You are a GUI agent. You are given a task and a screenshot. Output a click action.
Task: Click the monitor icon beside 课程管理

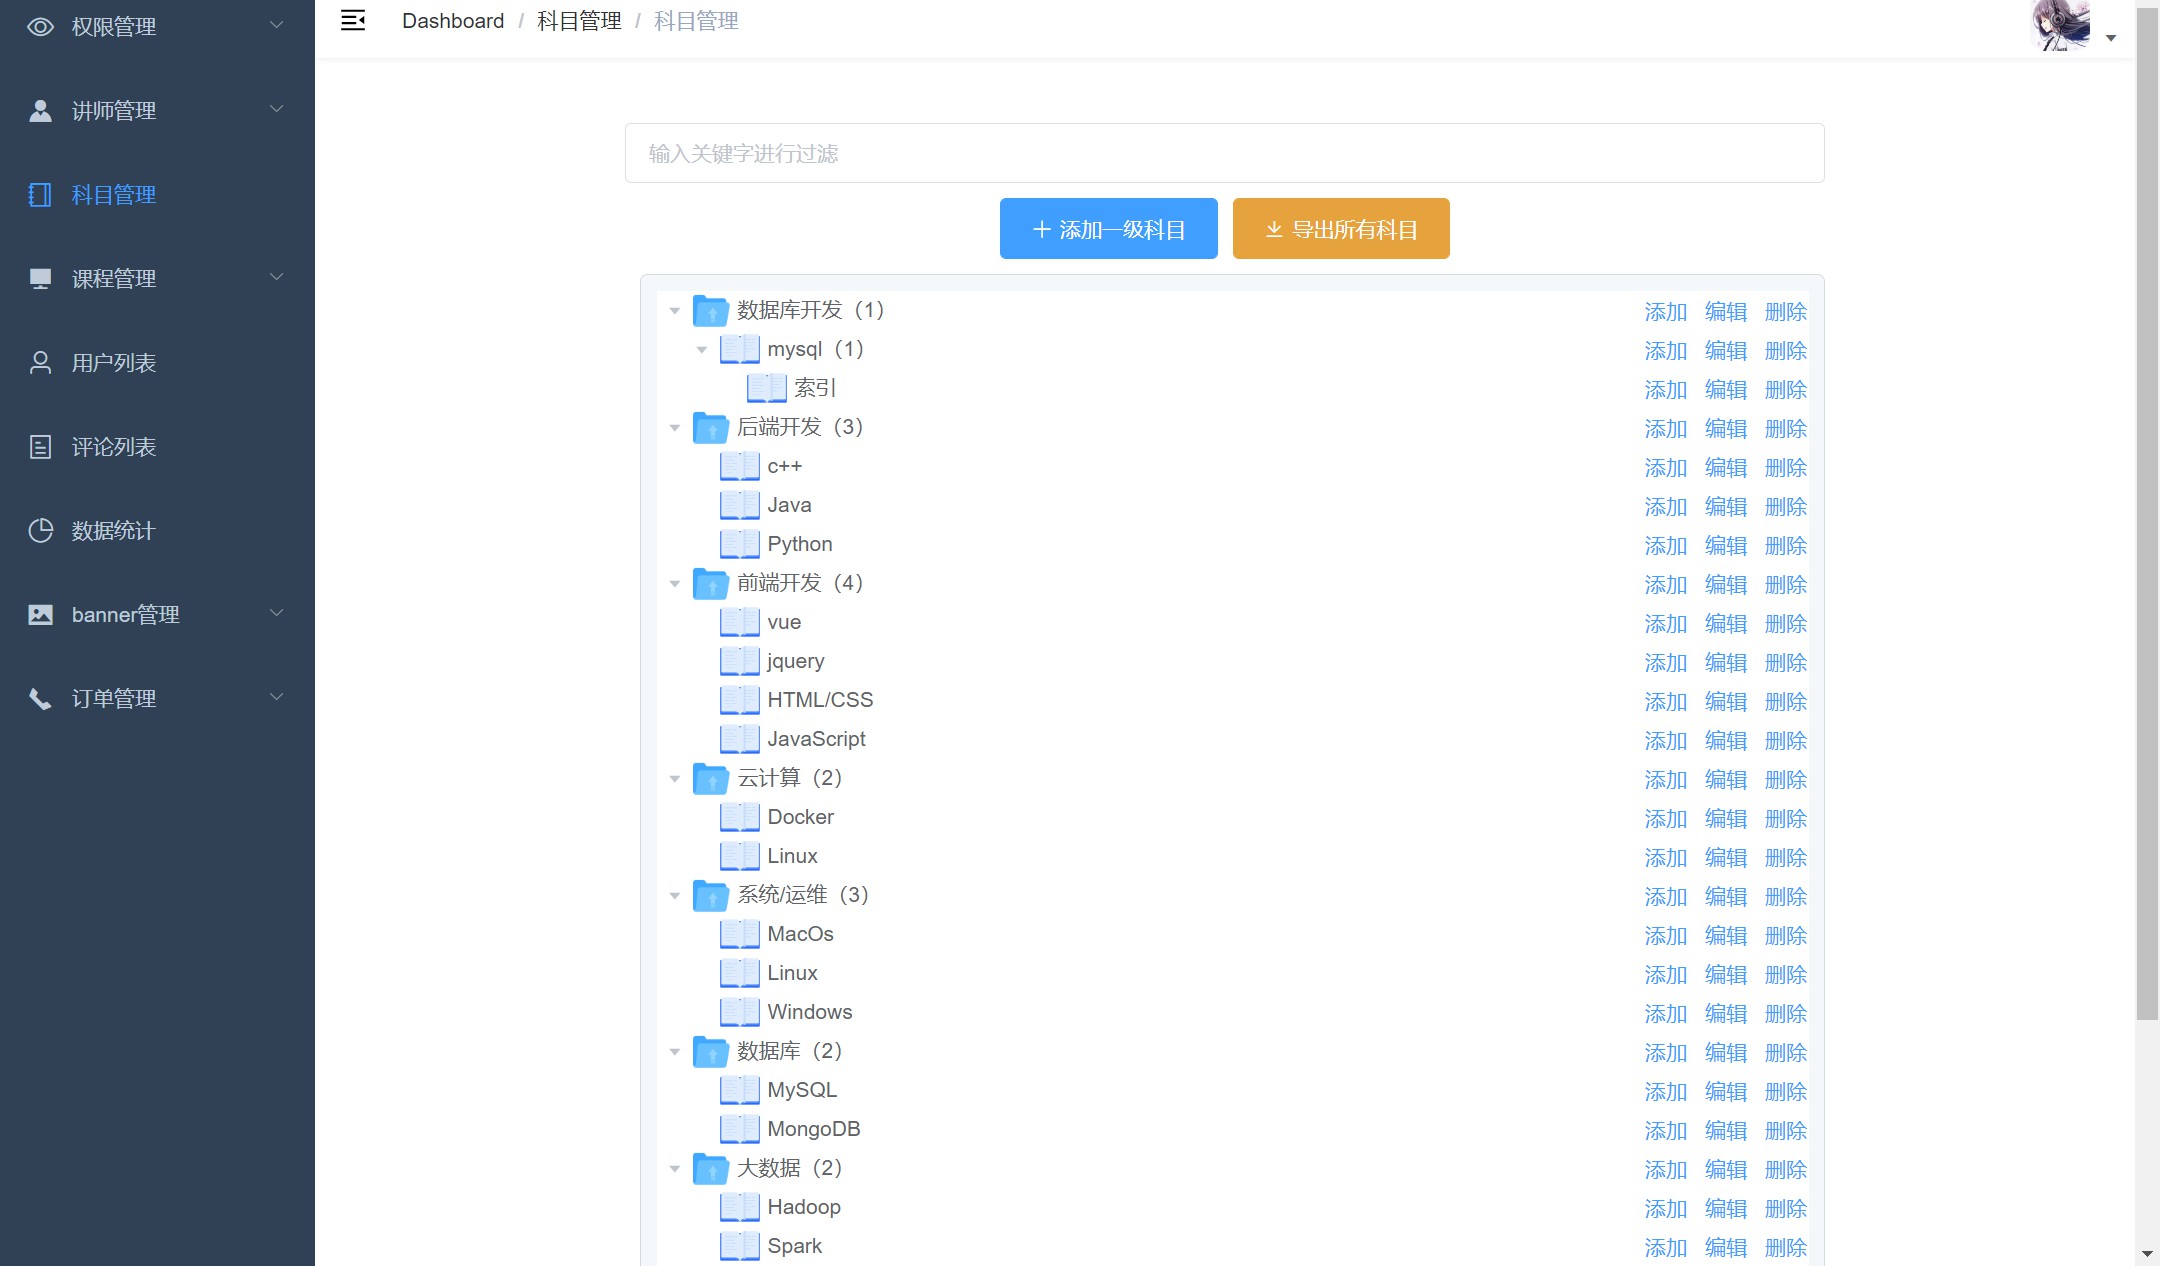(x=40, y=279)
